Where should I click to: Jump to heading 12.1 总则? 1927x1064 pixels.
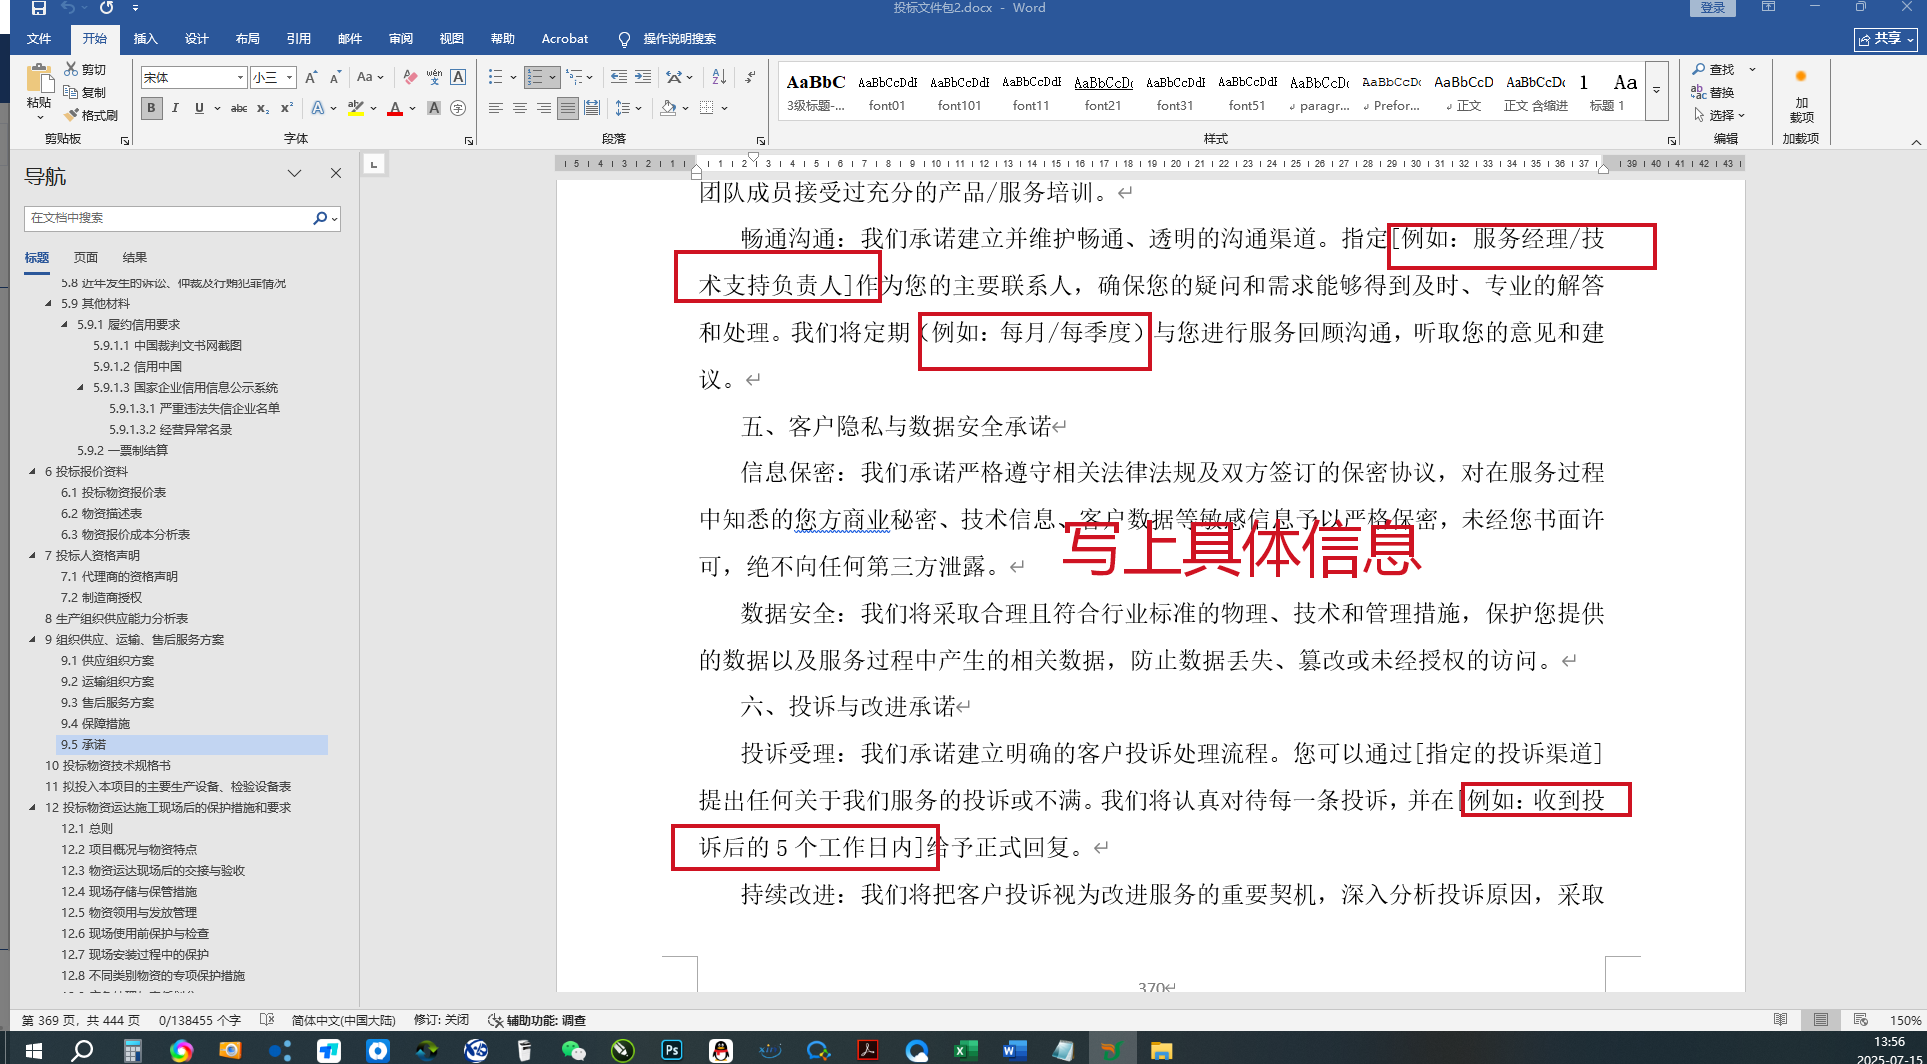pos(87,829)
